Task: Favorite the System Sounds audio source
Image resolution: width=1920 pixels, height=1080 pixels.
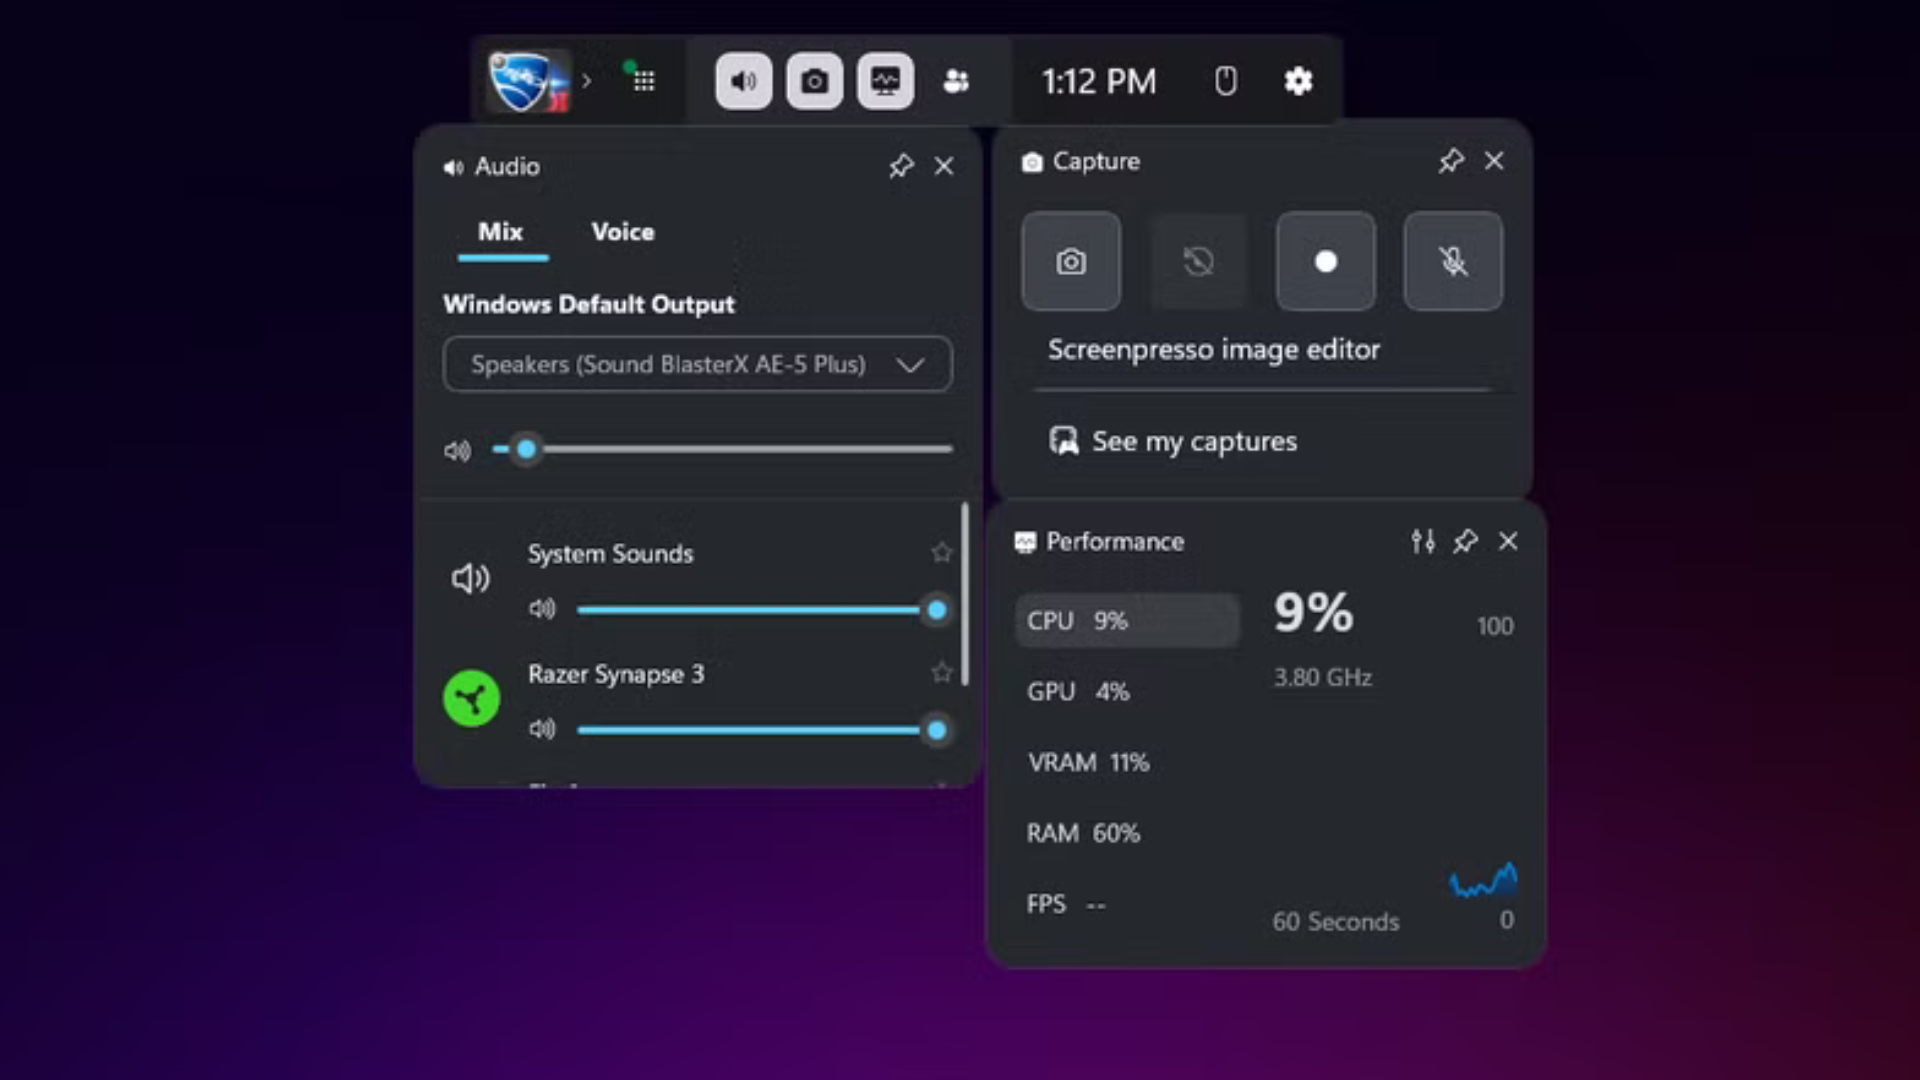Action: [940, 552]
